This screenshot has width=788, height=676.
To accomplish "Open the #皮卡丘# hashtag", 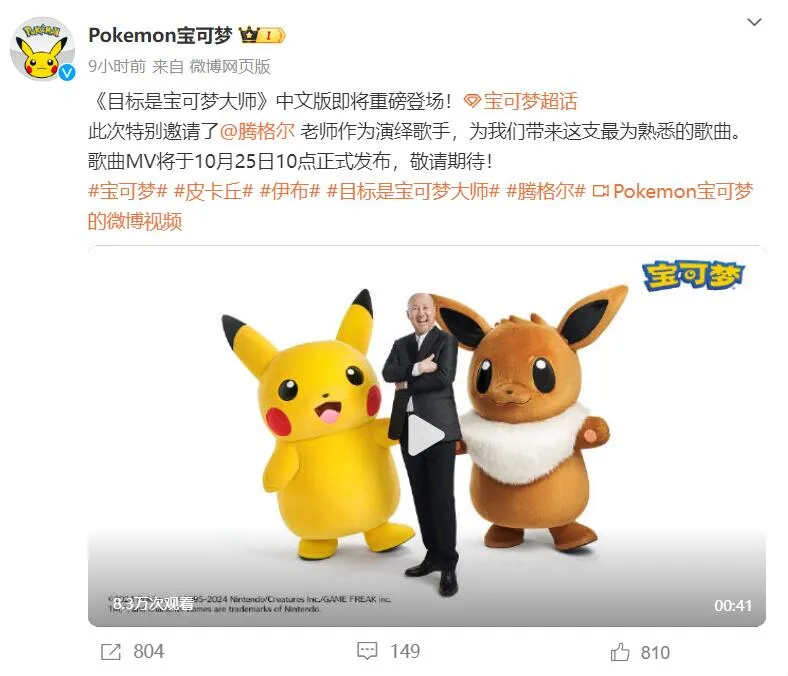I will 213,191.
